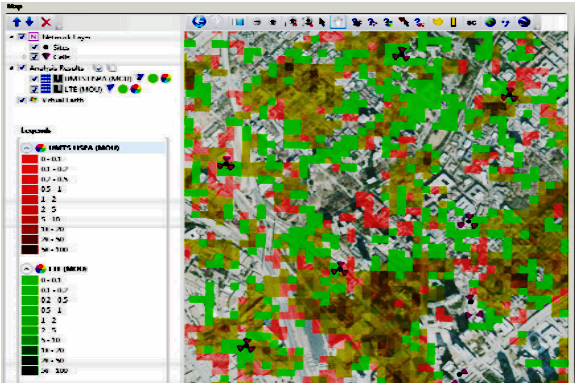This screenshot has width=576, height=385.
Task: Open filter for the LTE (MOU) layer
Action: (x=111, y=88)
